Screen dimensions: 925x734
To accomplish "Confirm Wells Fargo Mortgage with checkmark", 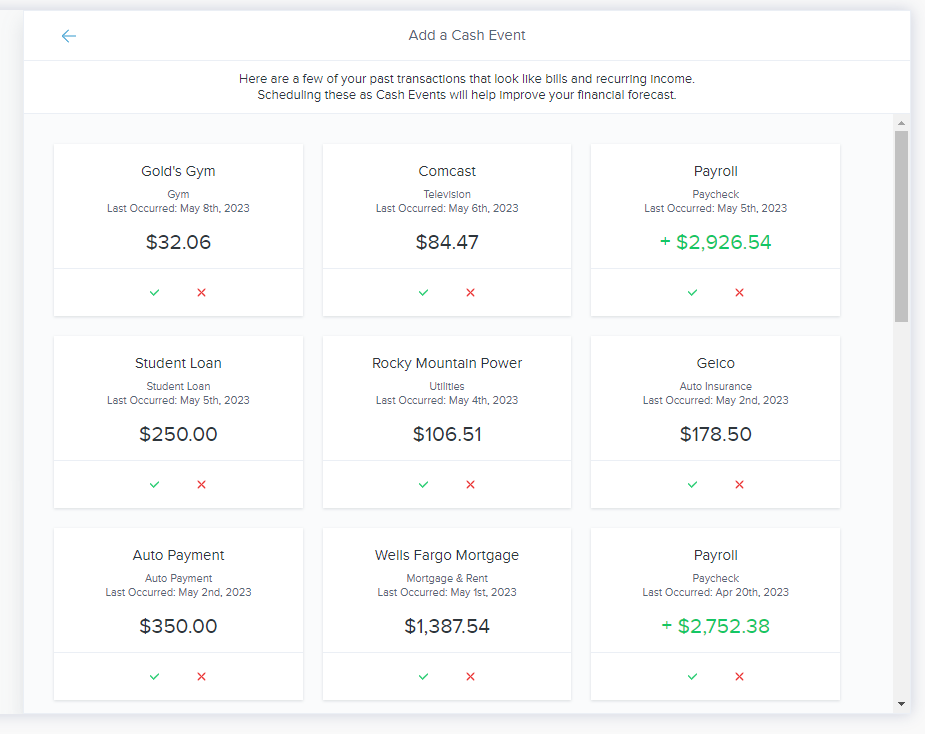I will [x=424, y=677].
